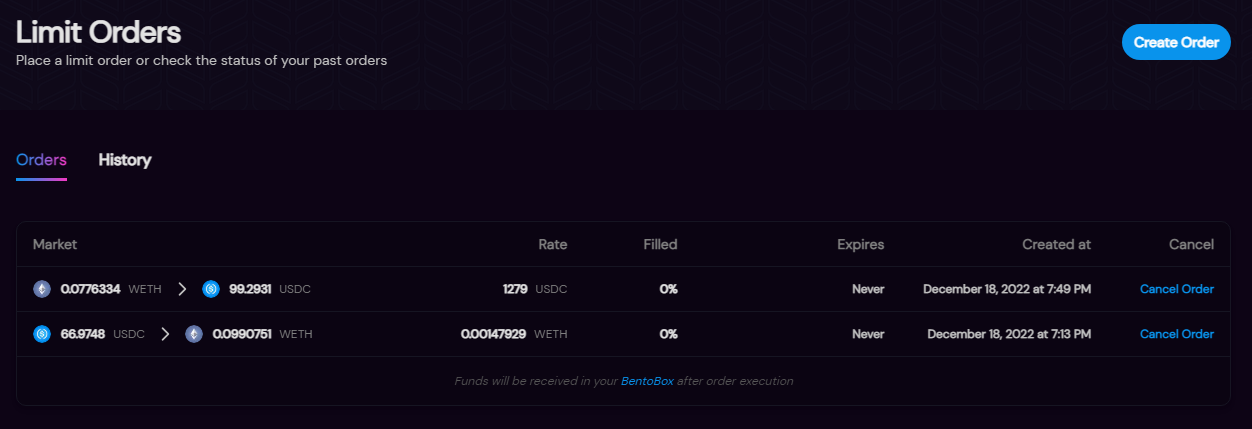The height and width of the screenshot is (429, 1252).
Task: Click the Expires column header
Action: coord(861,244)
